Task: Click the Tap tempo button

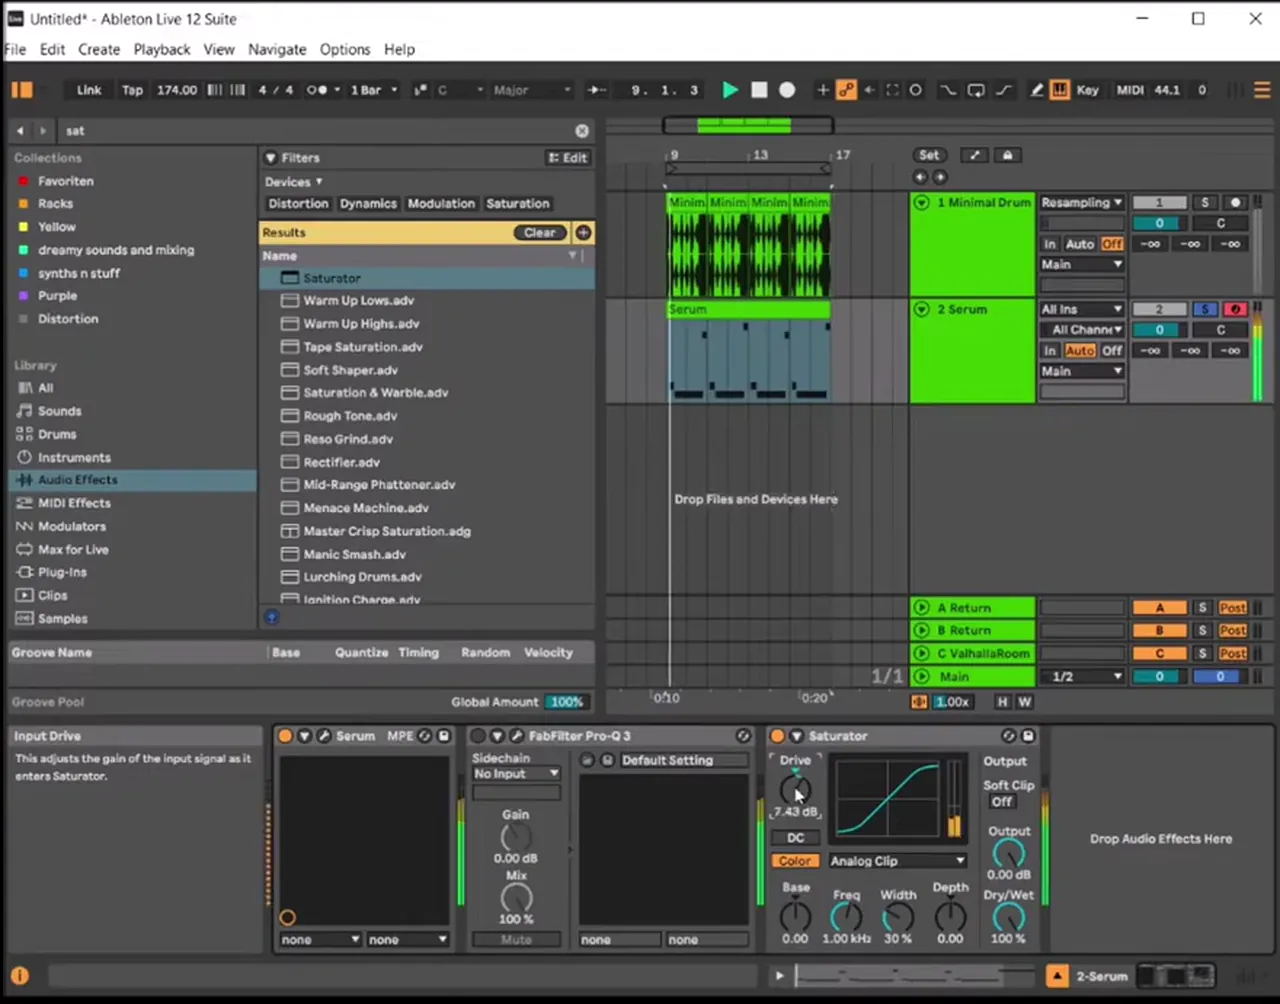Action: pyautogui.click(x=132, y=90)
